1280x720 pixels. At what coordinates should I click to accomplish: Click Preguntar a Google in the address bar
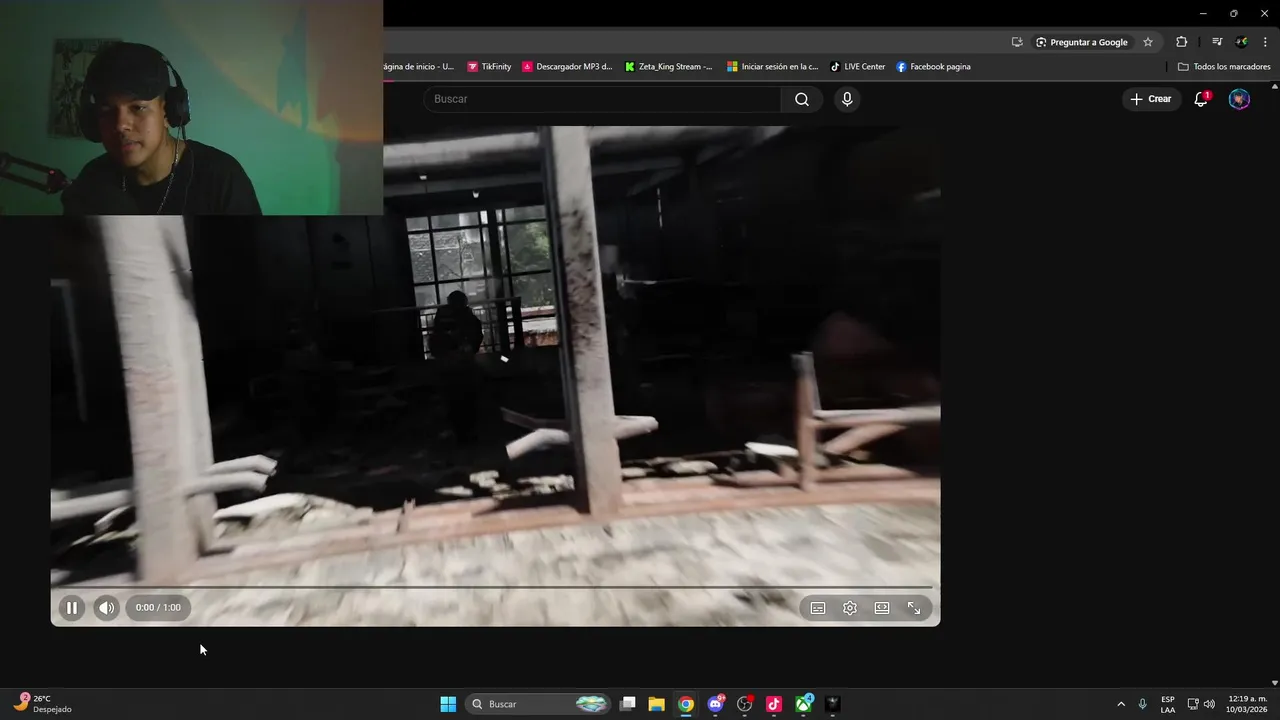[x=1082, y=42]
